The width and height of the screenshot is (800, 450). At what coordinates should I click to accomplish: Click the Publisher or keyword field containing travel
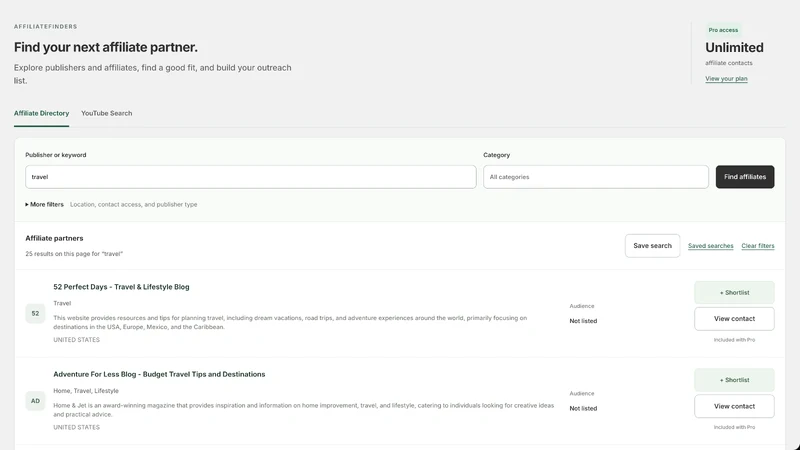pyautogui.click(x=251, y=177)
